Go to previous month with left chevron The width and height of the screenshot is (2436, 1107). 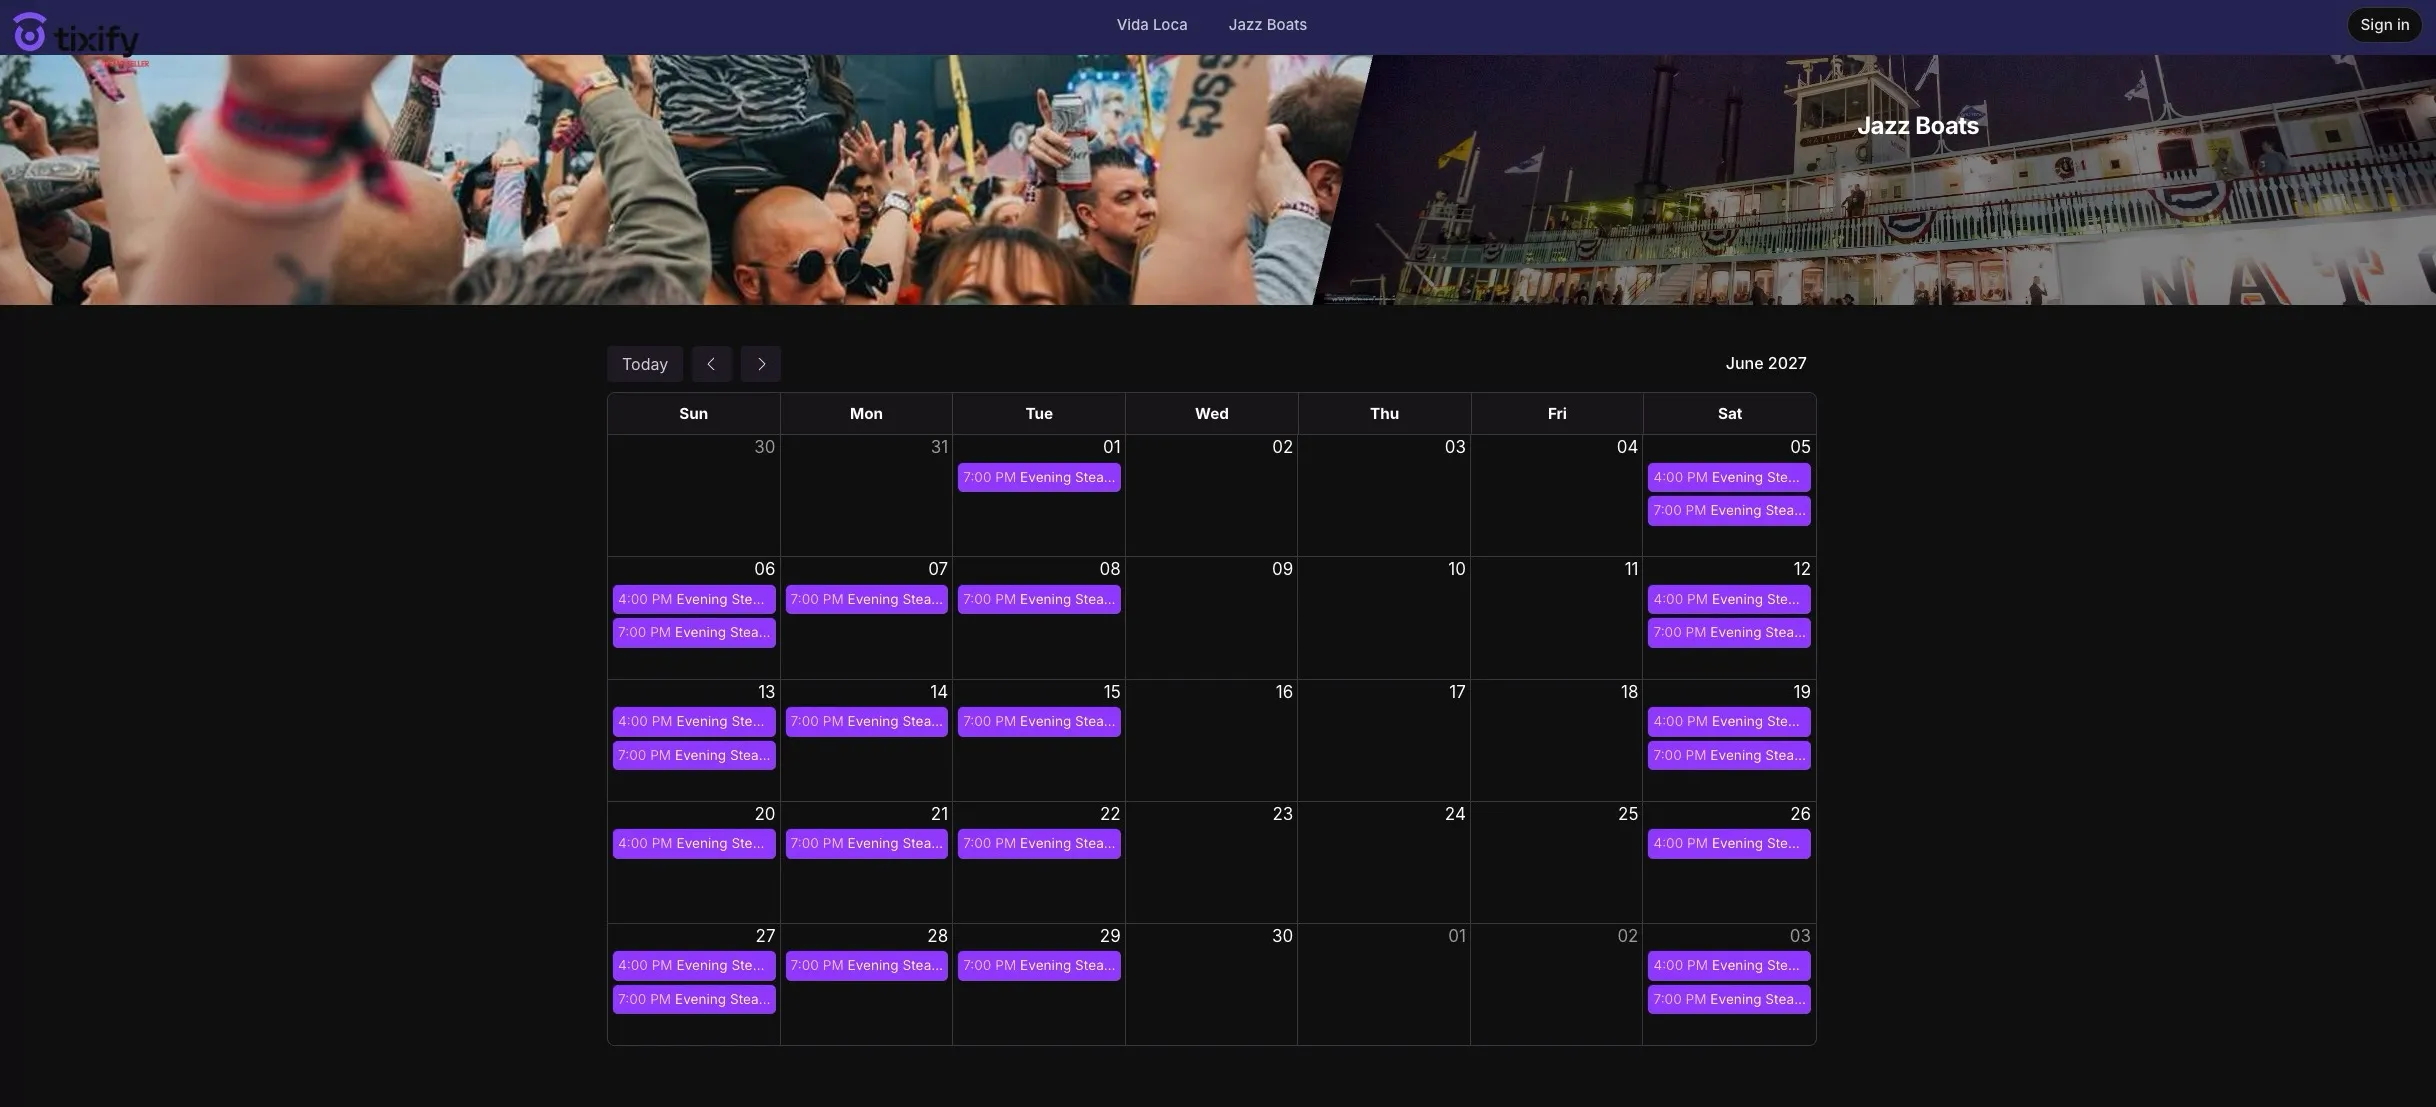pyautogui.click(x=711, y=364)
